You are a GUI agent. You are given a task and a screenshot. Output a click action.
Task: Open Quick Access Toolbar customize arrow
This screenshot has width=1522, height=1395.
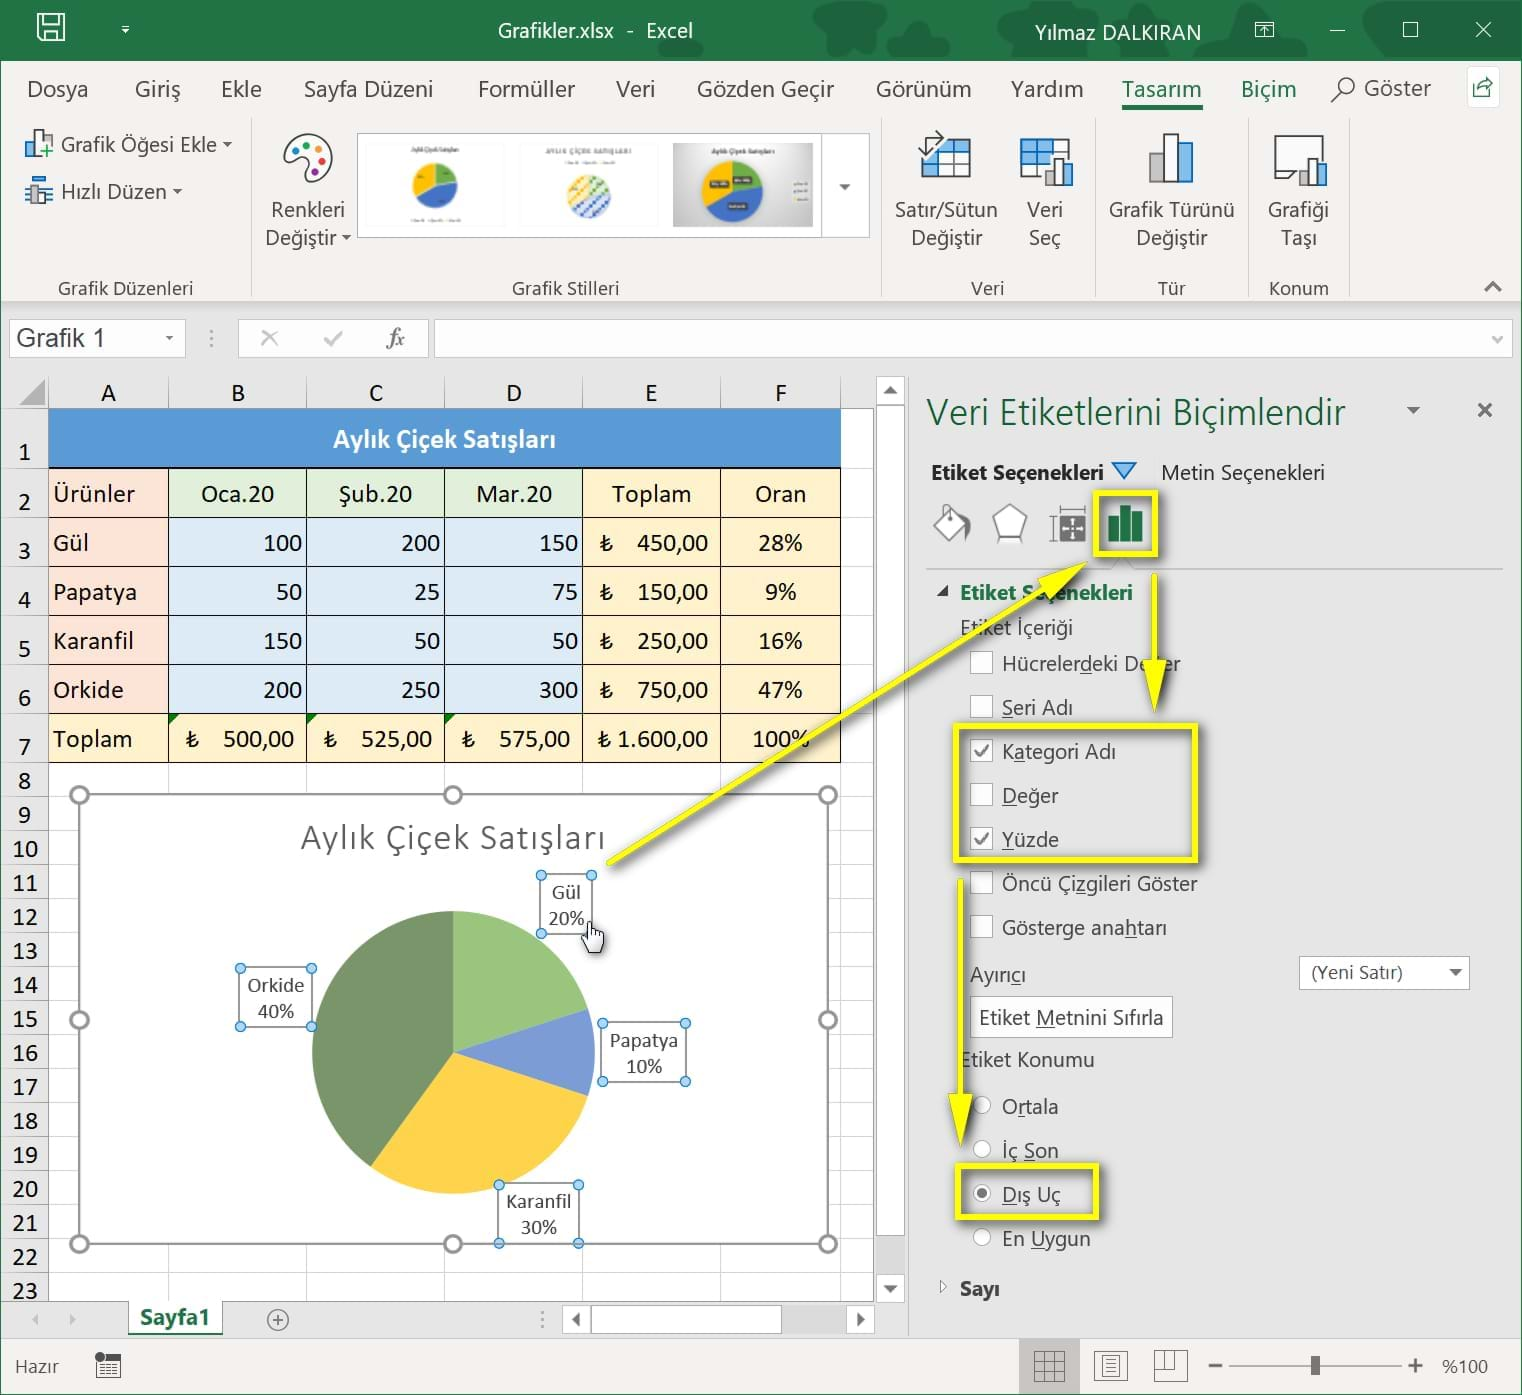click(x=125, y=30)
